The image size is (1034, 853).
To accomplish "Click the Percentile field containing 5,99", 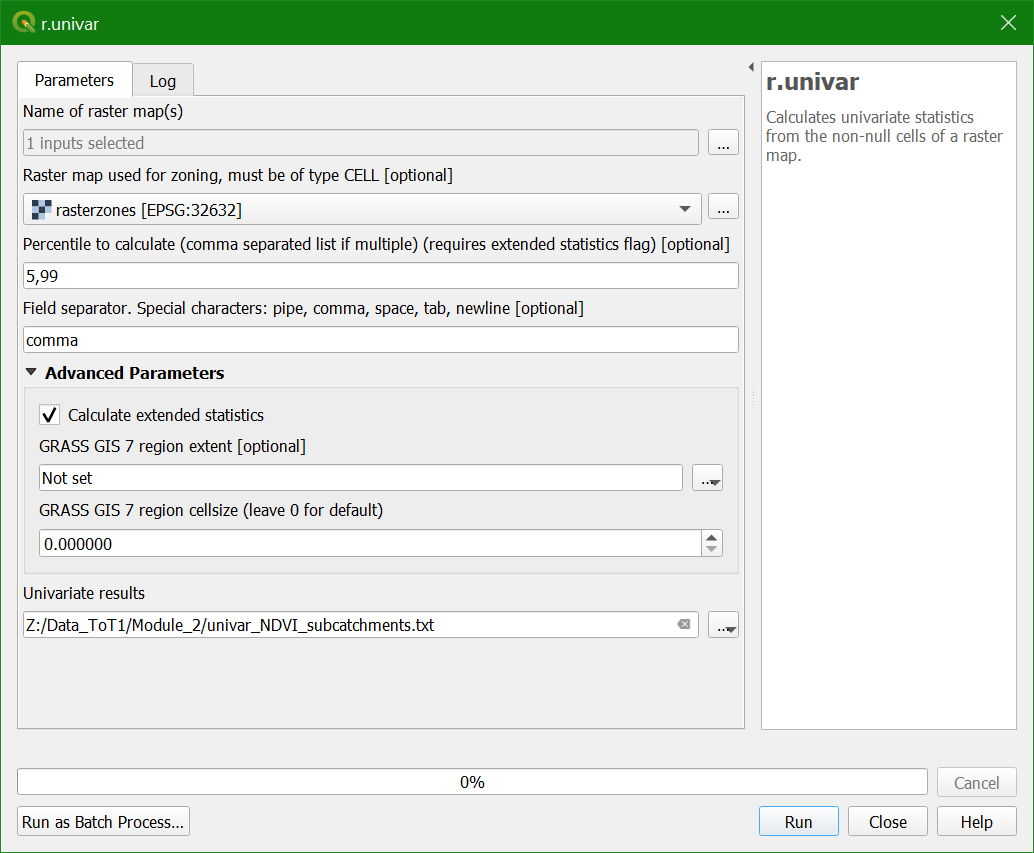I will 380,276.
